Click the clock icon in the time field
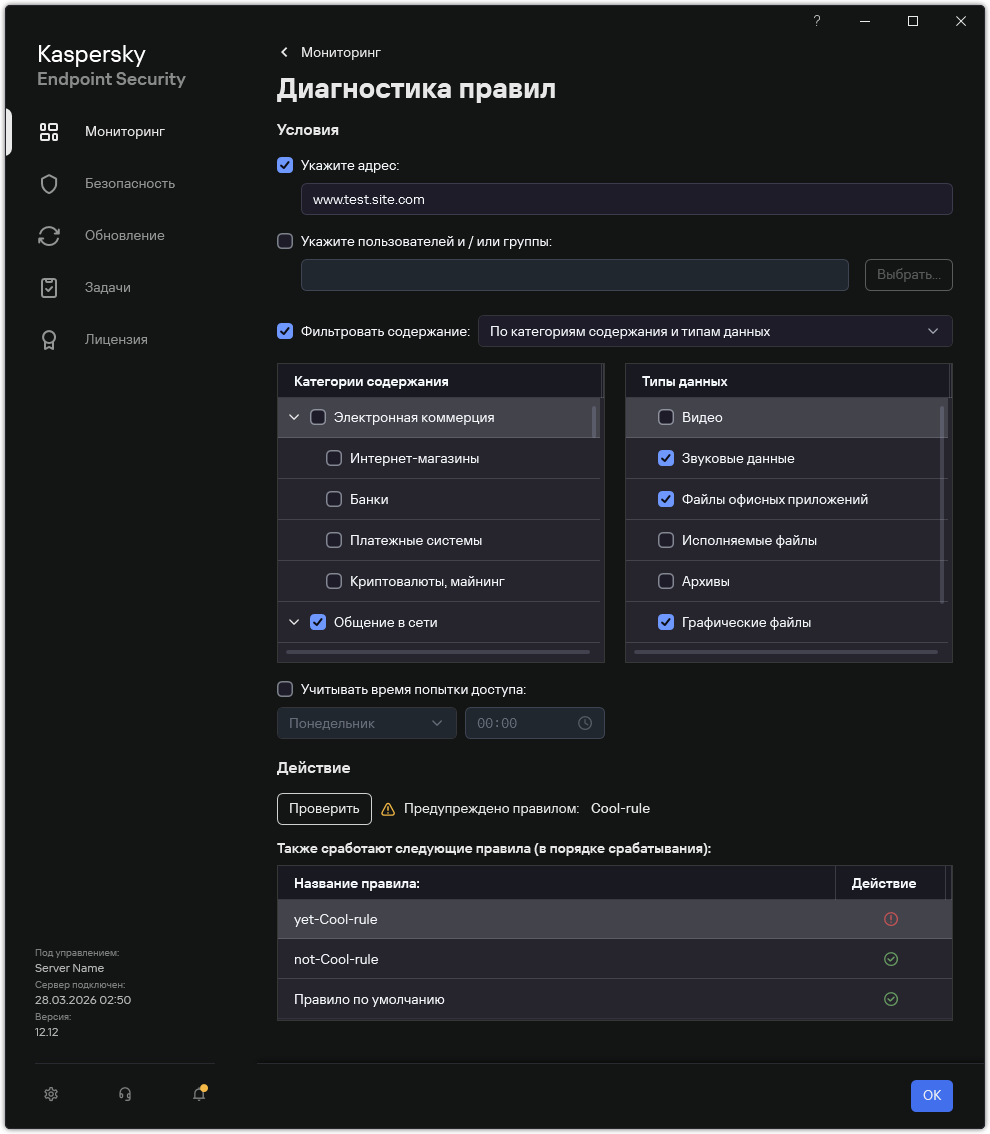The width and height of the screenshot is (990, 1134). pos(585,723)
